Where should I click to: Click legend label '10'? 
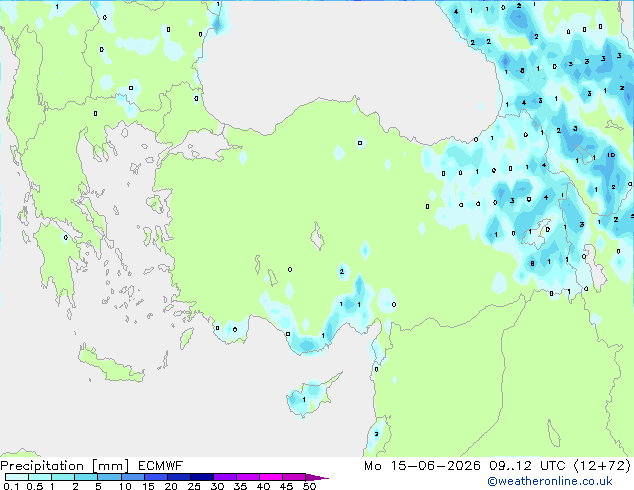(125, 486)
